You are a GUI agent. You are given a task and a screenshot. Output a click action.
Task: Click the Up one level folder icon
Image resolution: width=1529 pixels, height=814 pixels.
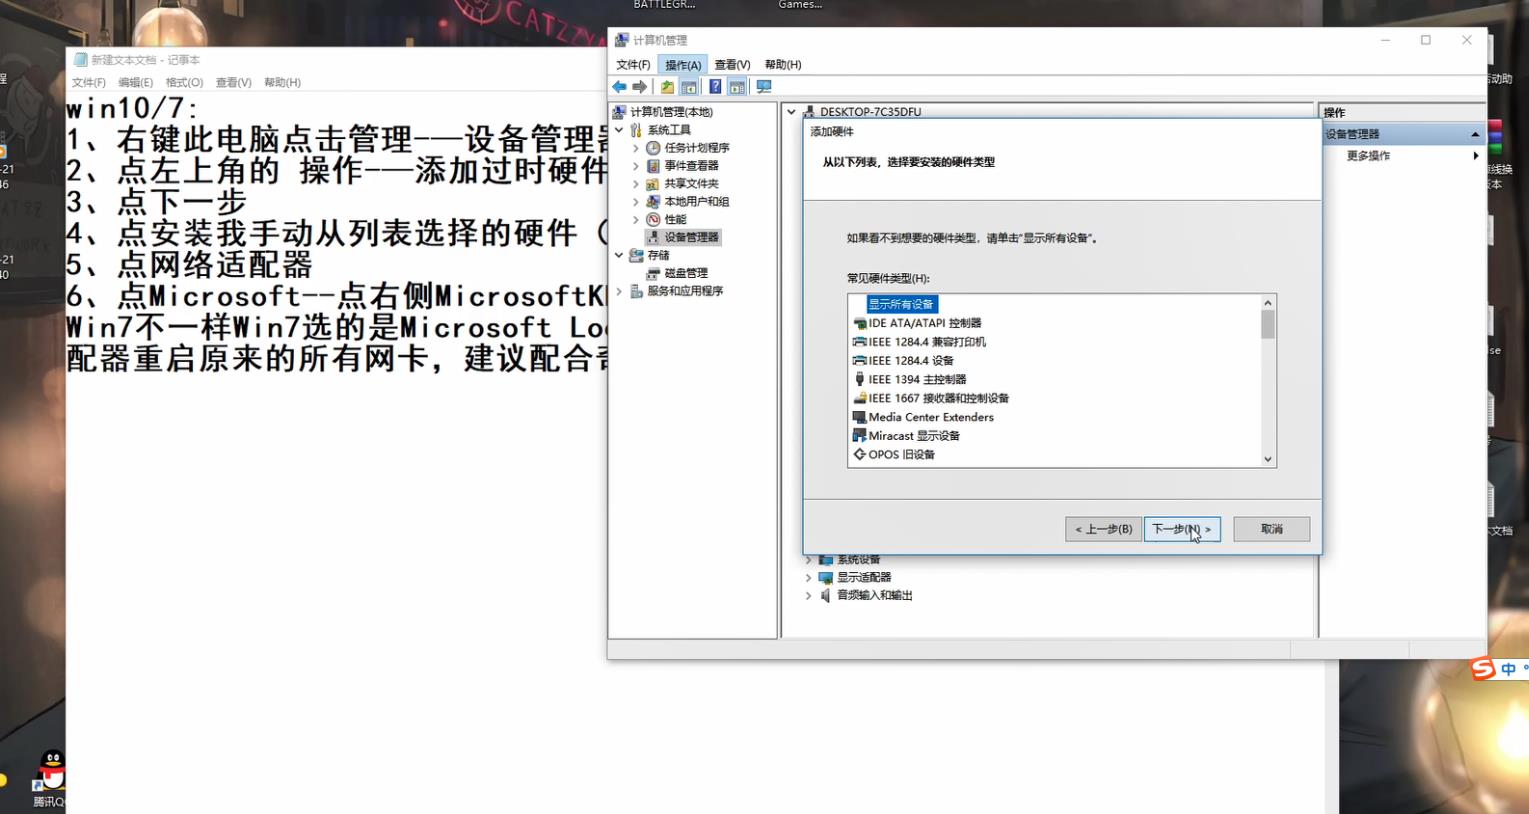[x=667, y=87]
